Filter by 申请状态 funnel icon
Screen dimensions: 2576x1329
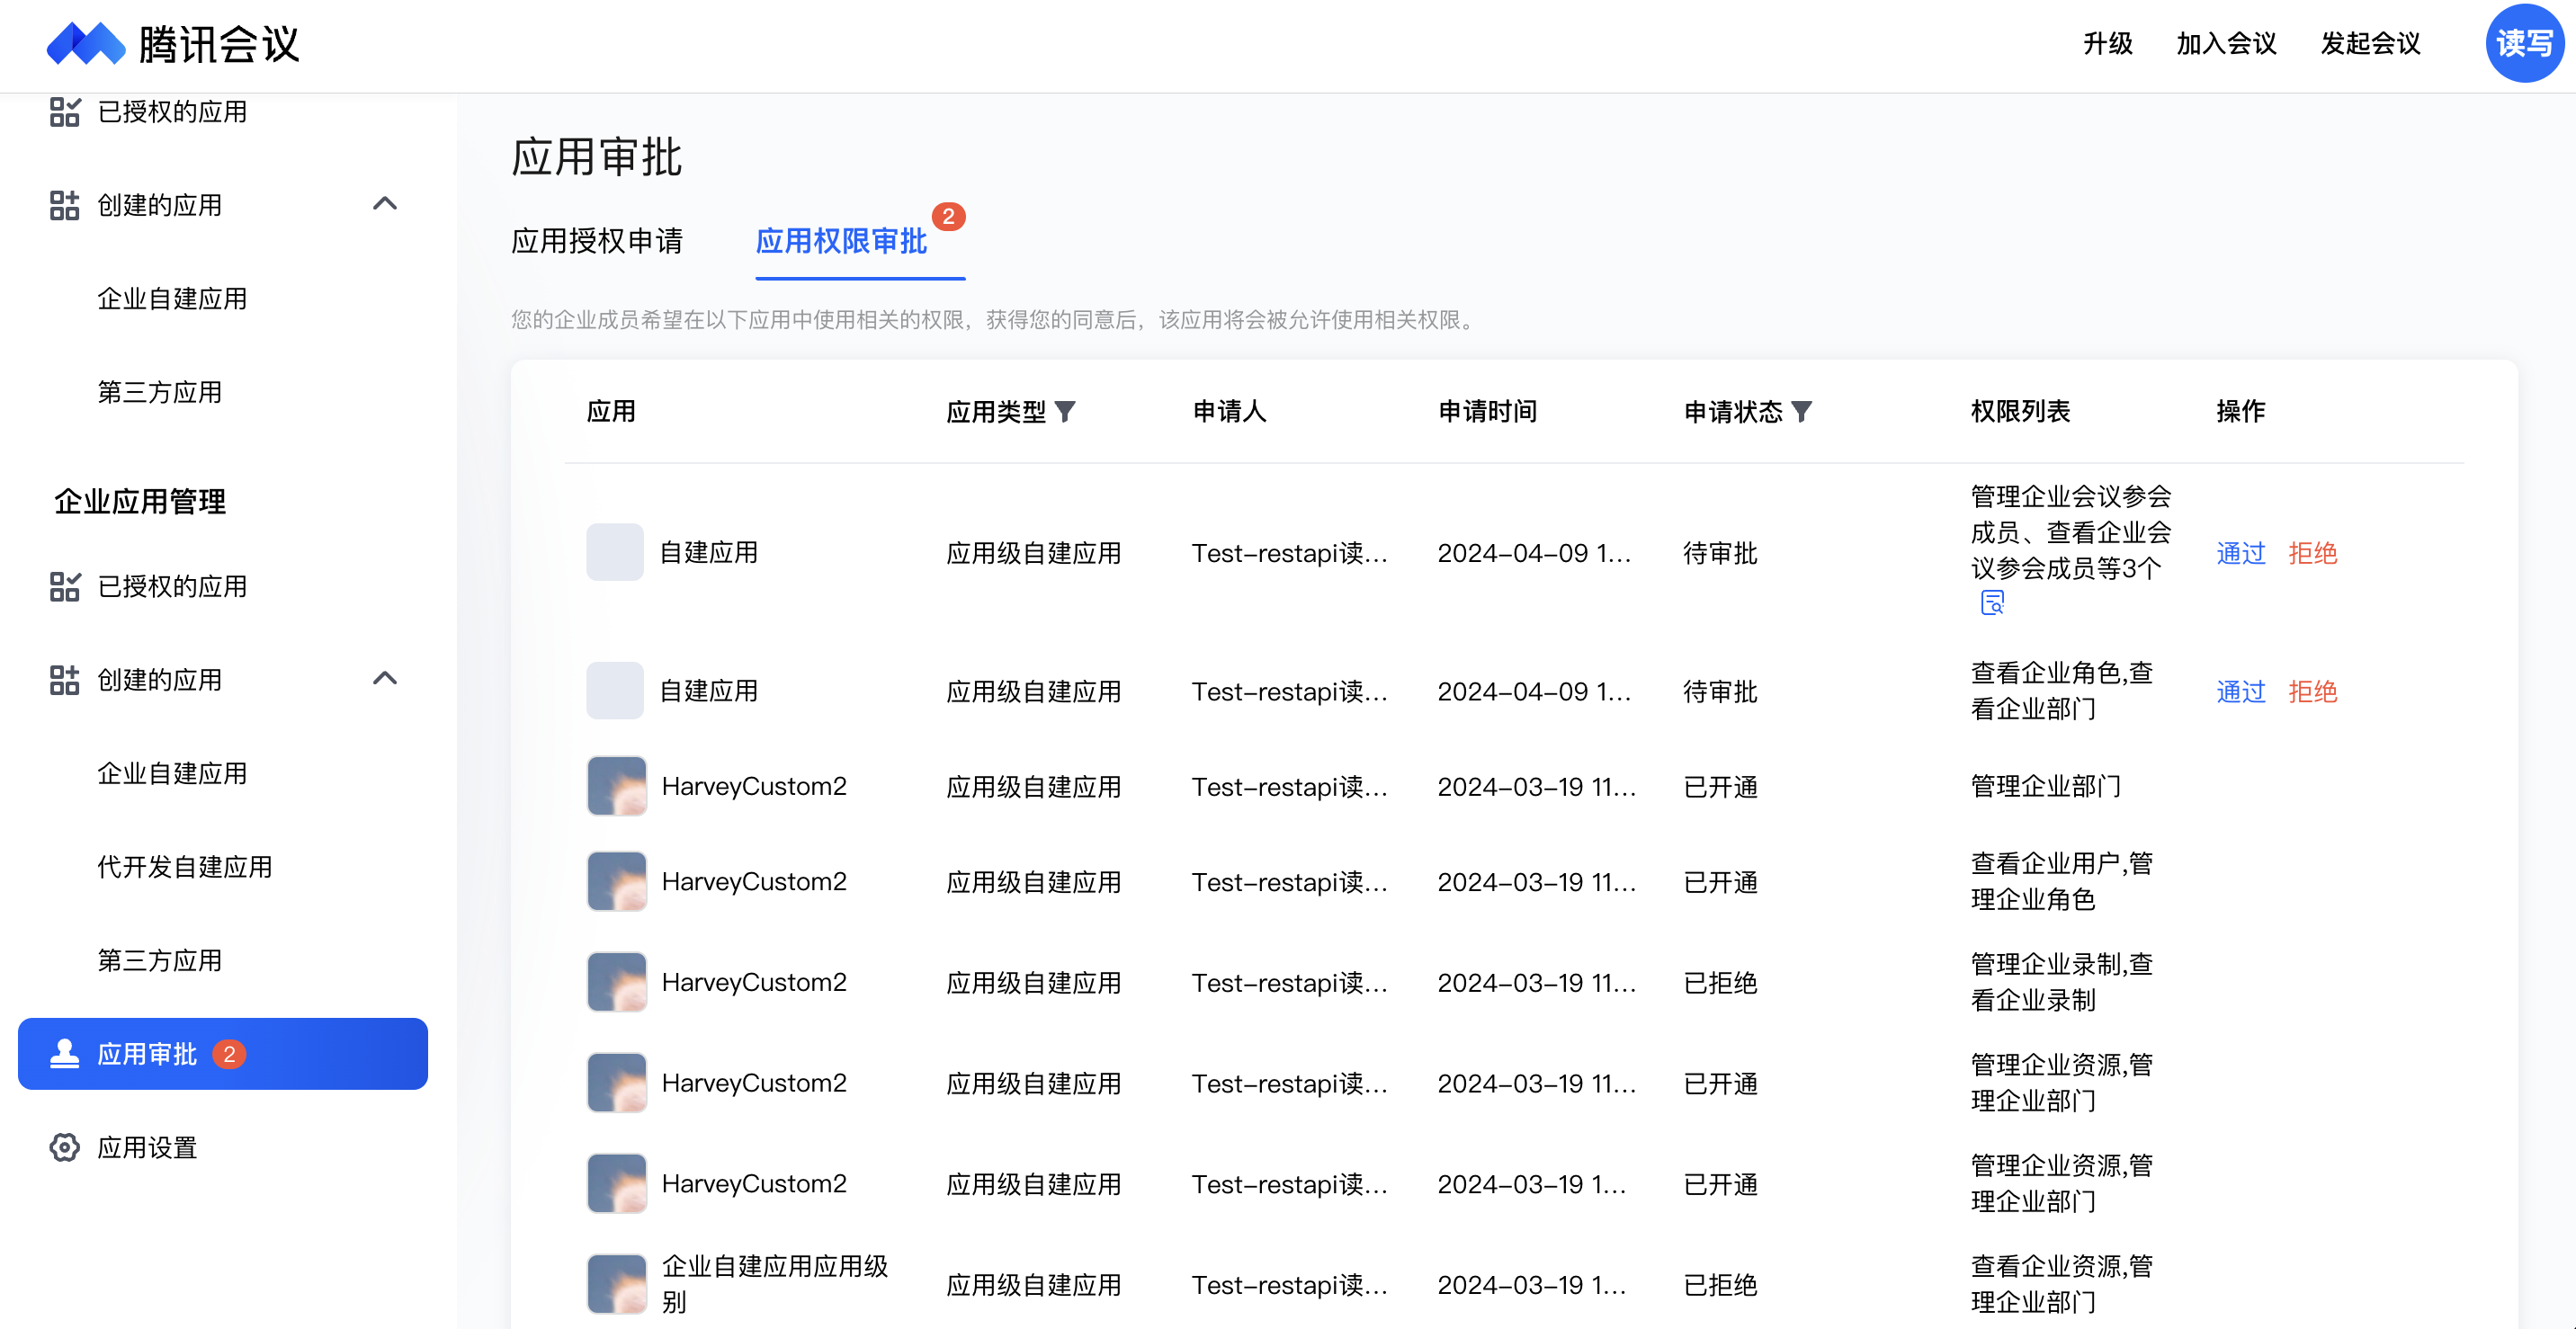click(x=1801, y=412)
